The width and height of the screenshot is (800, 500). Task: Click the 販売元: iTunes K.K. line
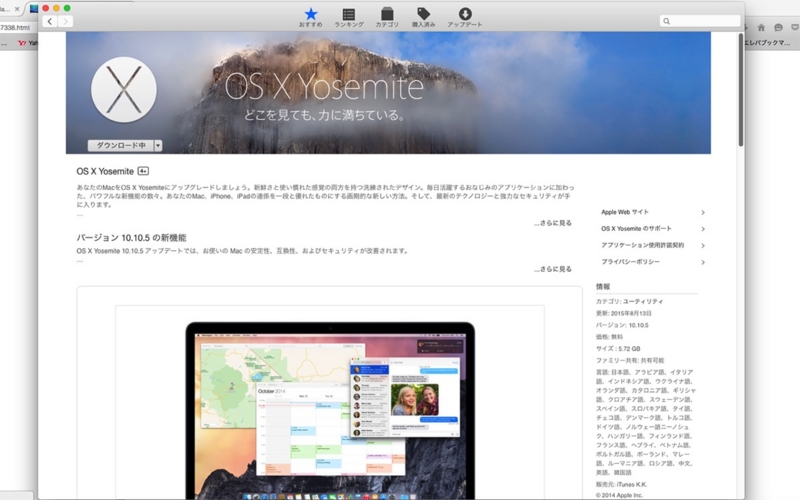pyautogui.click(x=621, y=484)
